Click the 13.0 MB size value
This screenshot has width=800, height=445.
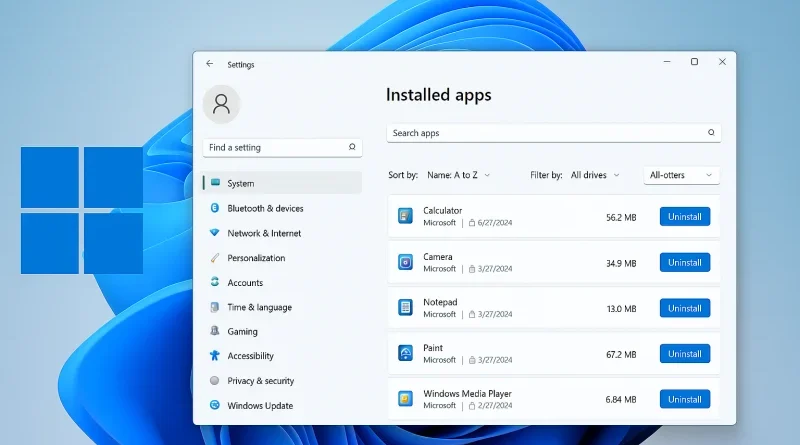pos(621,309)
